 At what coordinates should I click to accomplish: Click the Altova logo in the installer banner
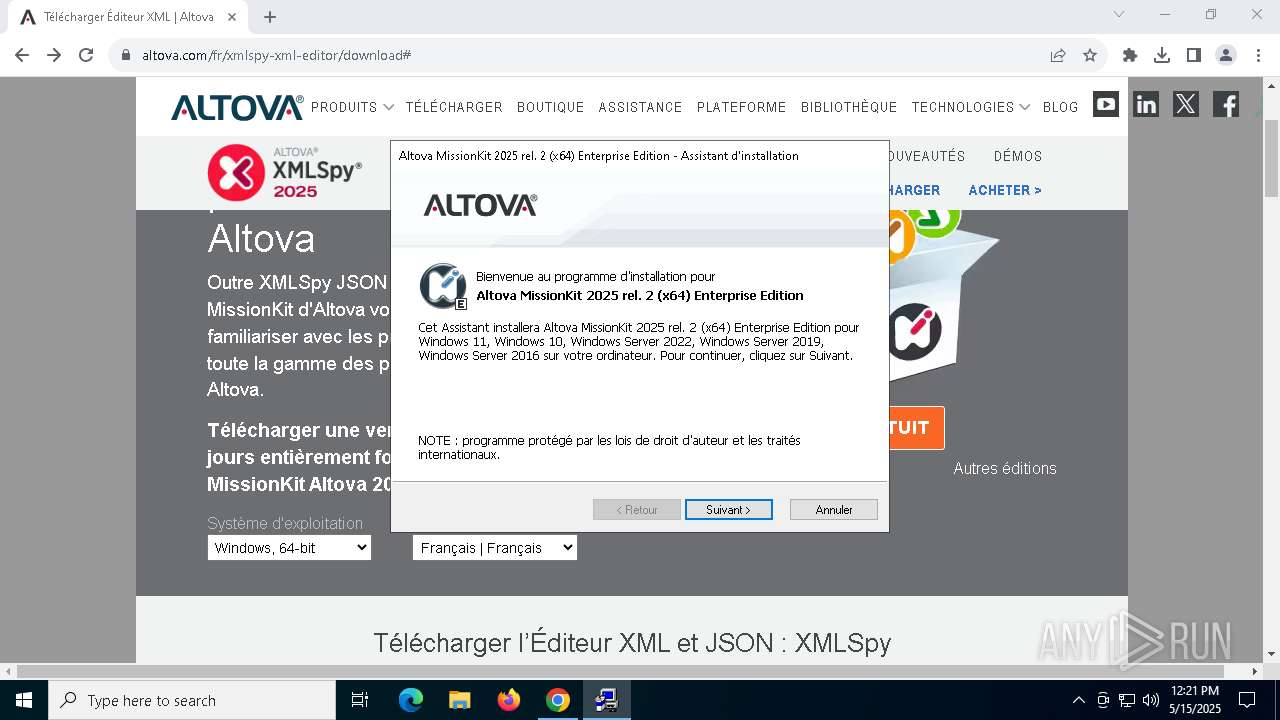pos(480,205)
